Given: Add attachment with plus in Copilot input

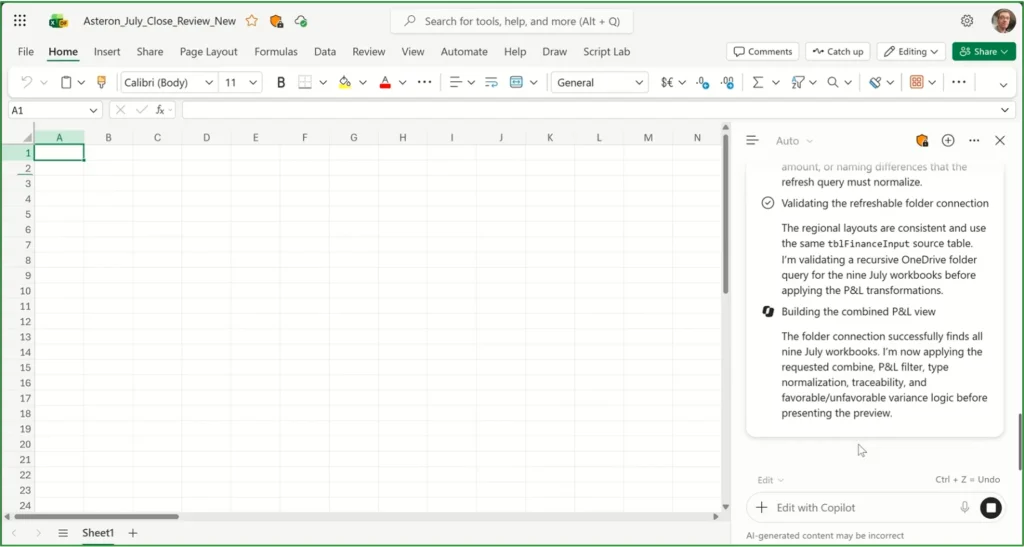Looking at the screenshot, I should [761, 507].
